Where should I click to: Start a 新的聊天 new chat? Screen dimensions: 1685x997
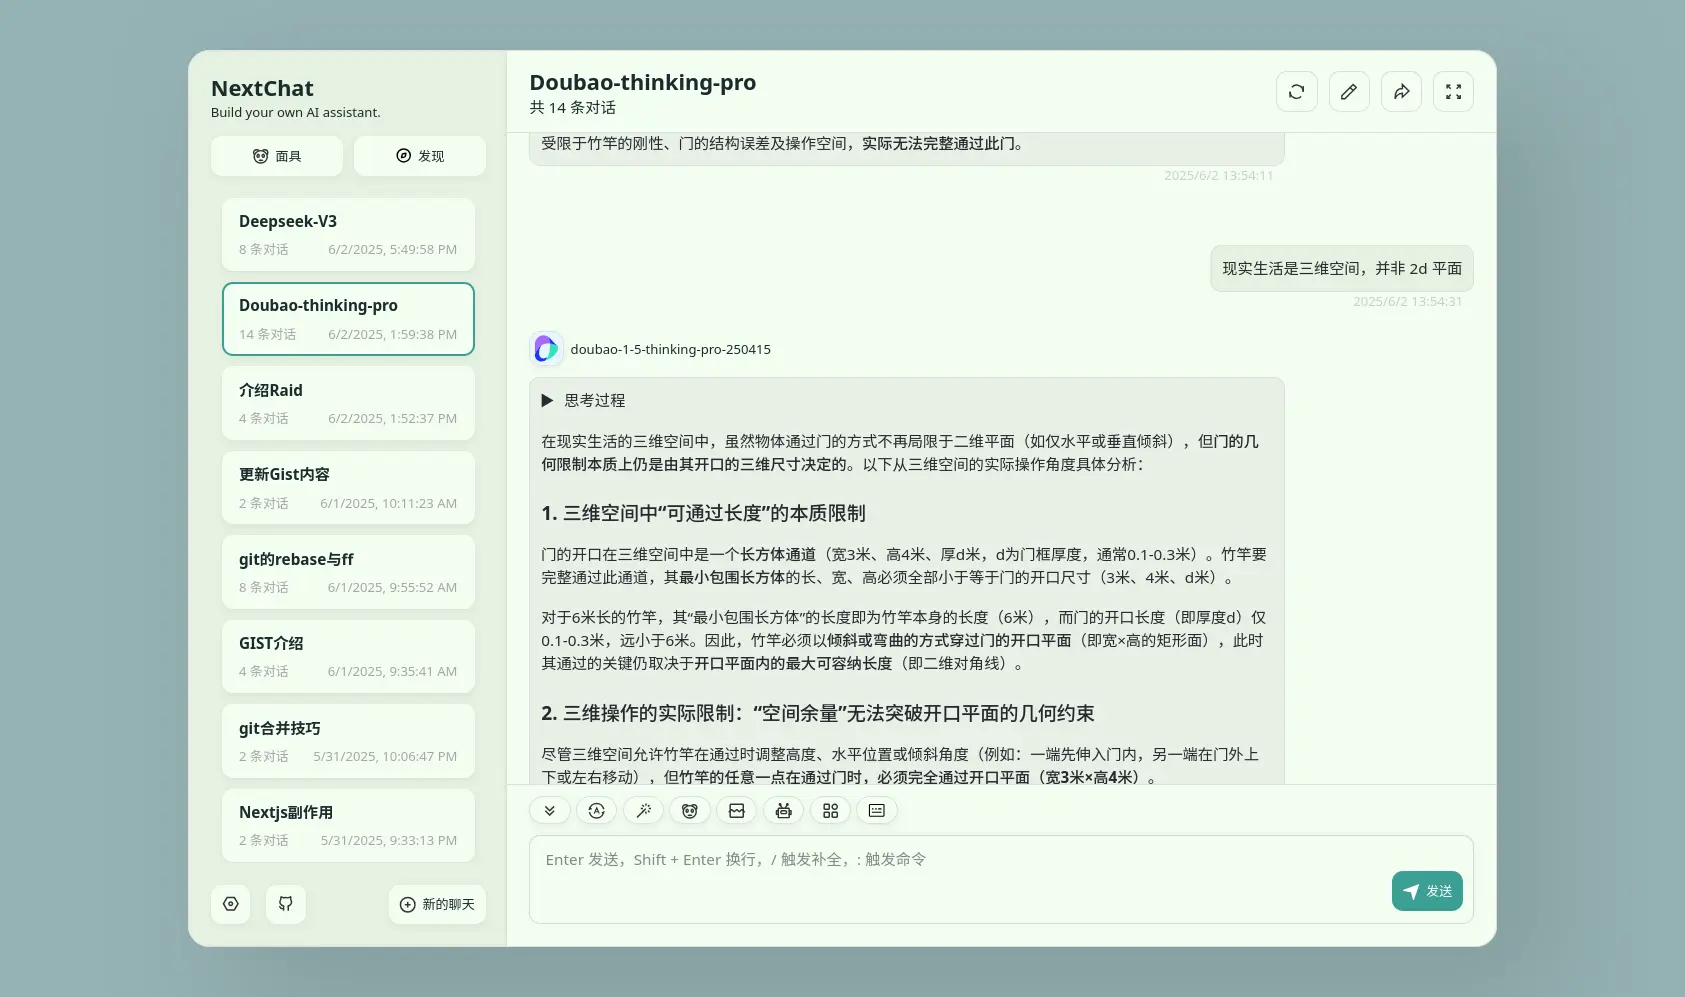(437, 904)
